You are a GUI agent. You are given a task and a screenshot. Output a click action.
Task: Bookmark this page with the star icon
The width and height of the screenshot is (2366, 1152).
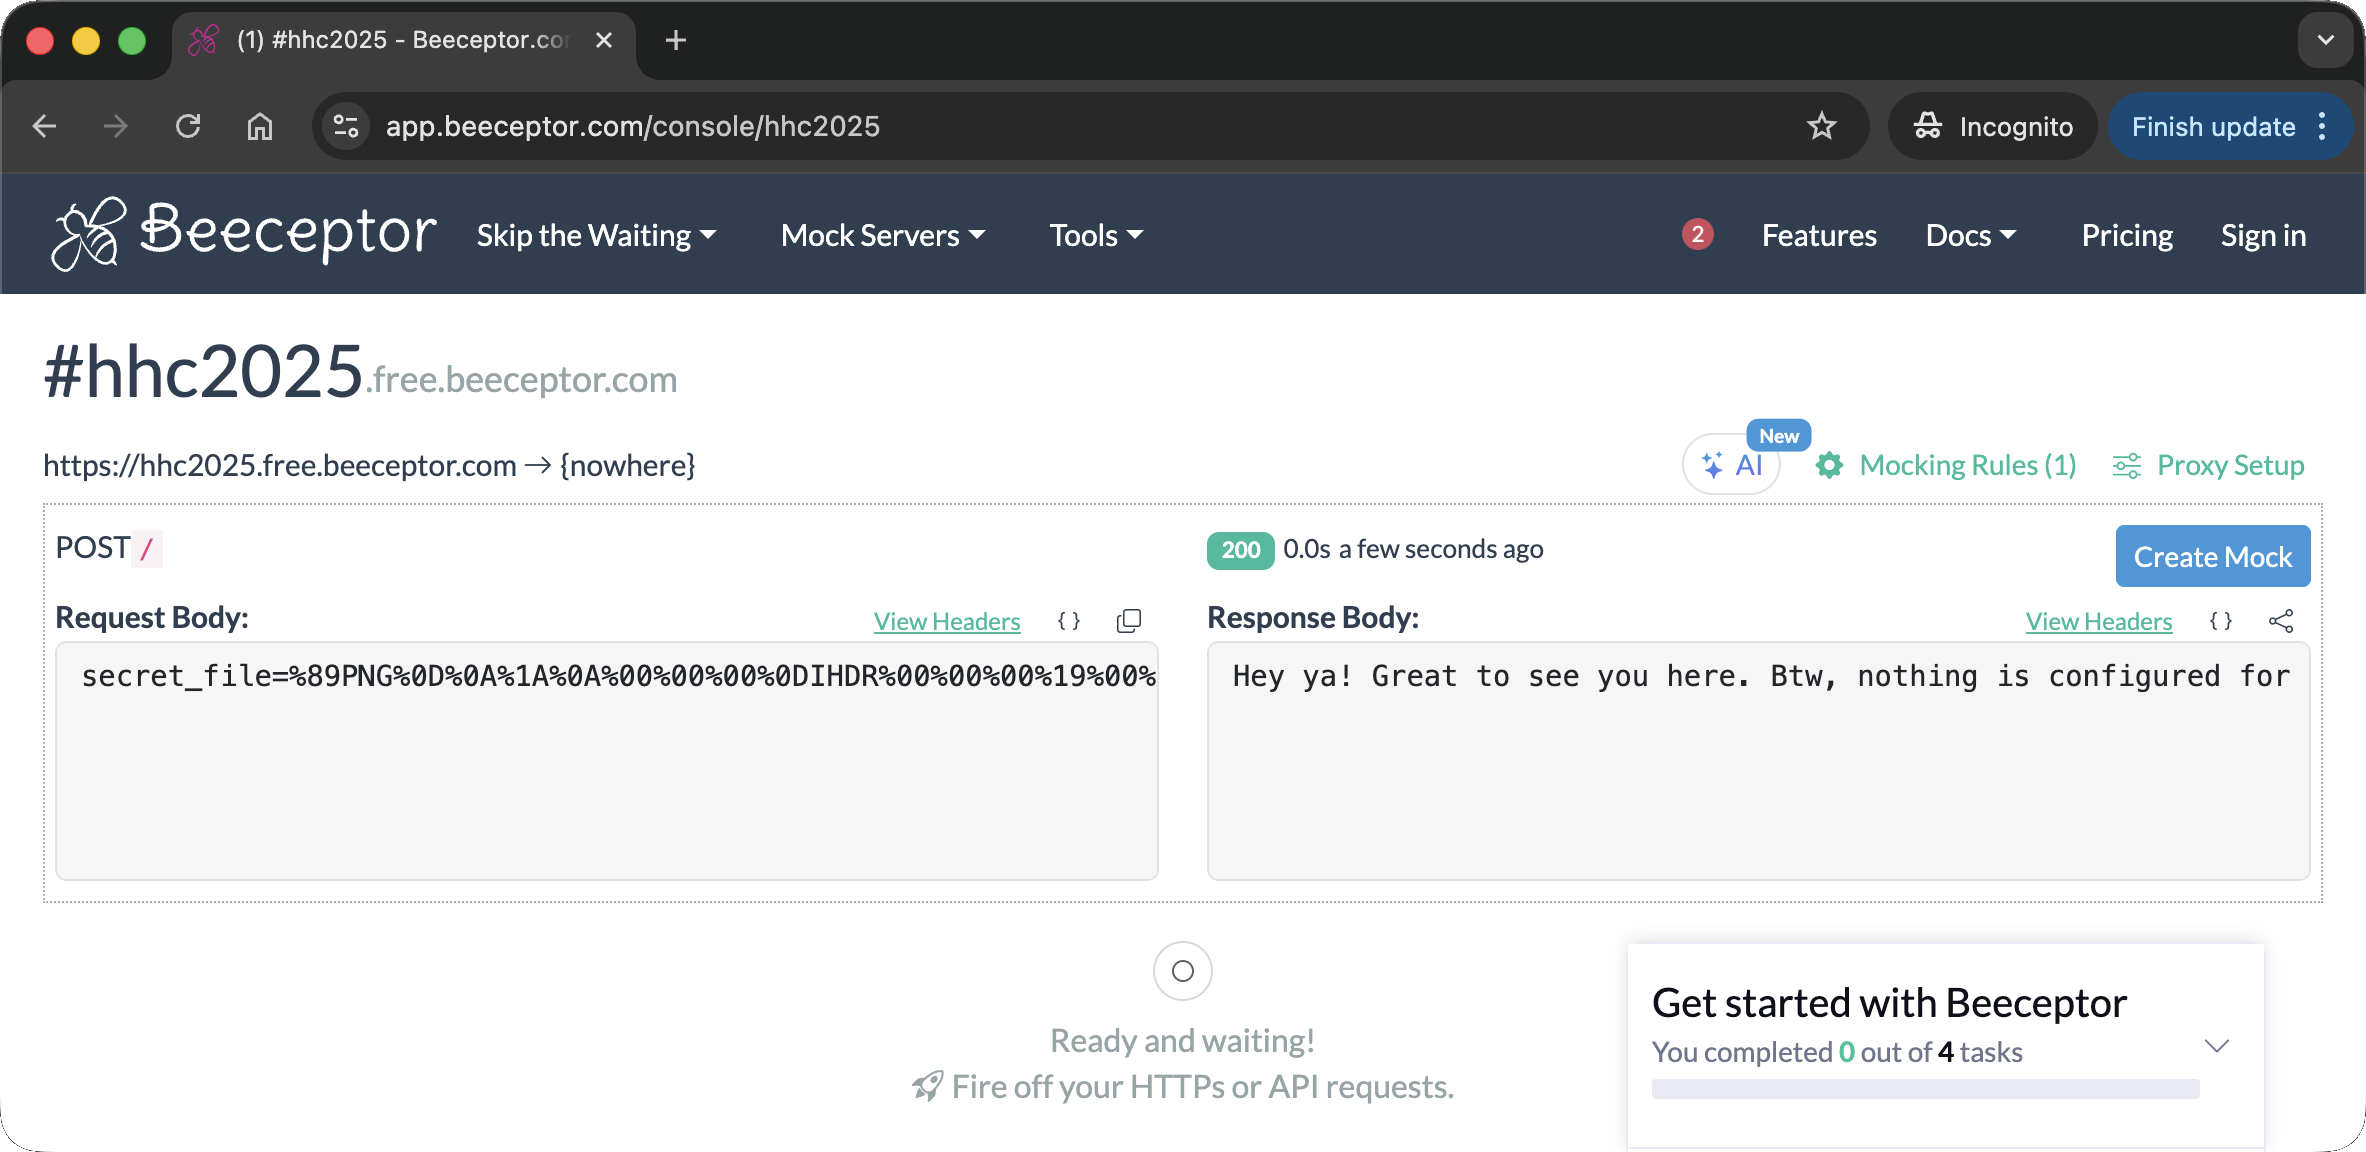coord(1822,126)
